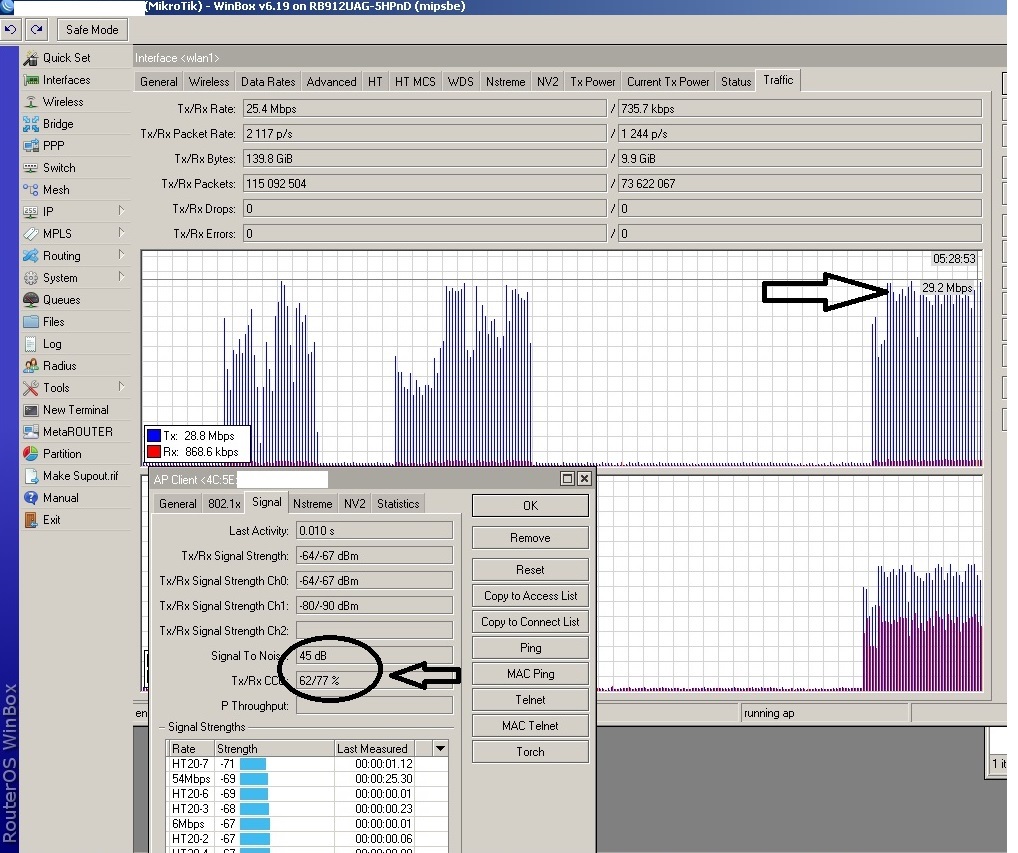This screenshot has height=853, width=1018.
Task: Click the Last Activity field
Action: [375, 530]
